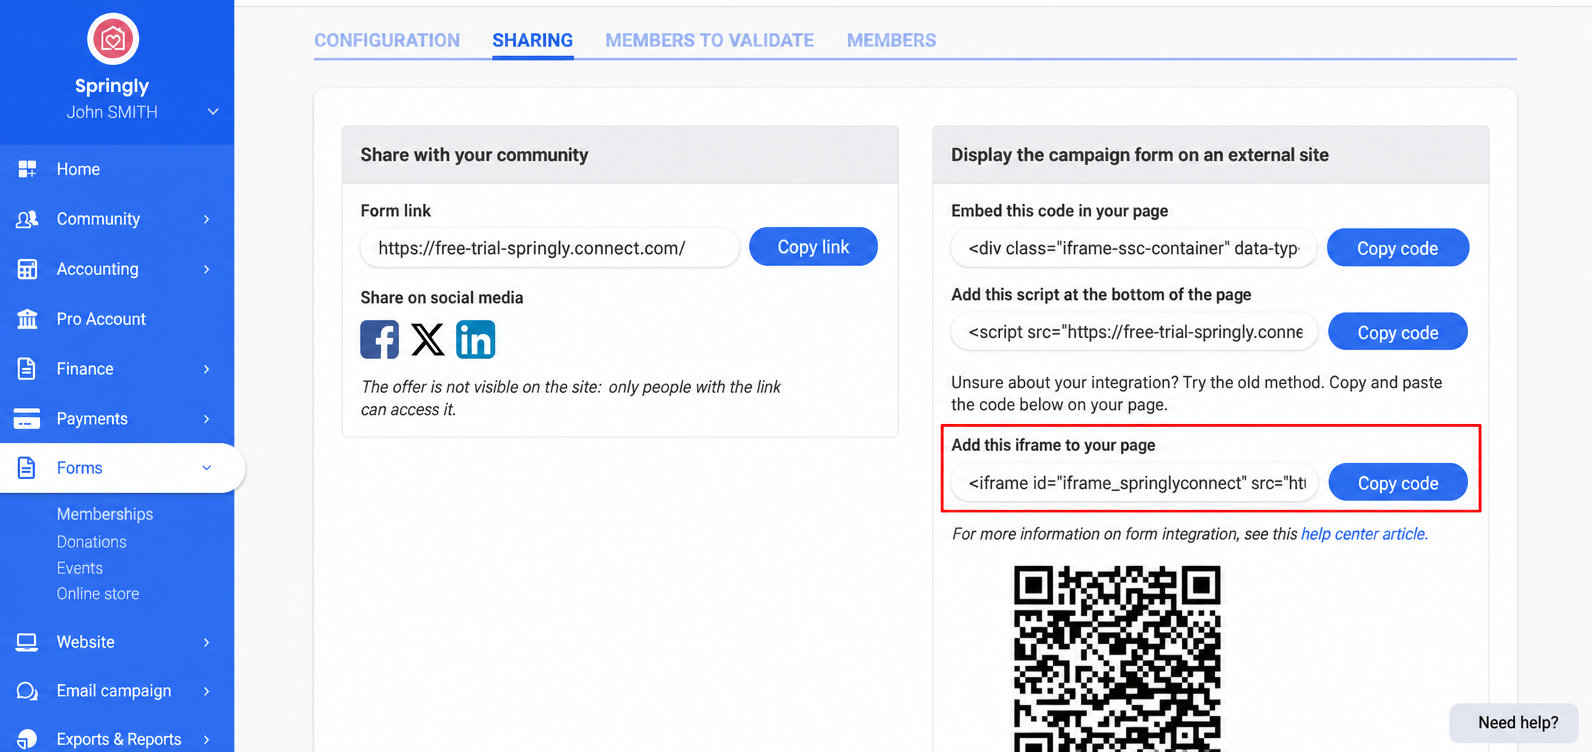
Task: Open Events under Forms
Action: coord(80,568)
